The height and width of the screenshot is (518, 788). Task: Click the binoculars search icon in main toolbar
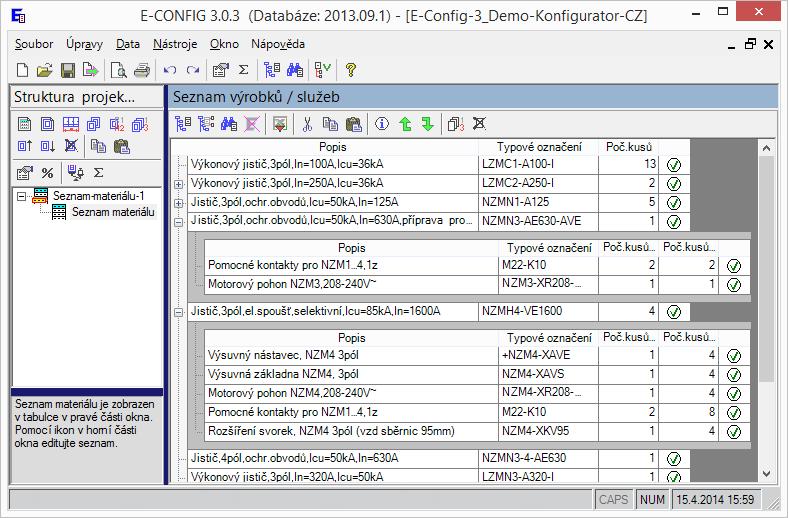click(295, 70)
